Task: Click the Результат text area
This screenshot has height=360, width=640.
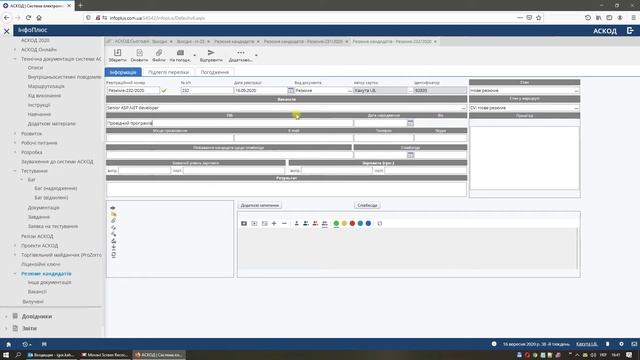Action: tap(286, 189)
